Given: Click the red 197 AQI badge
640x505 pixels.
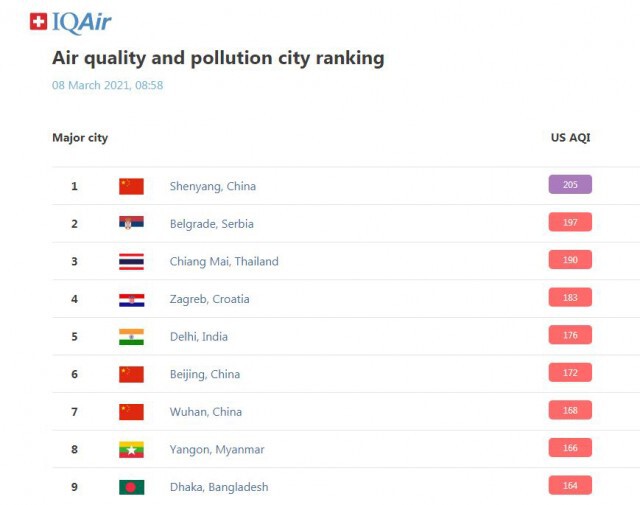Looking at the screenshot, I should coord(570,222).
